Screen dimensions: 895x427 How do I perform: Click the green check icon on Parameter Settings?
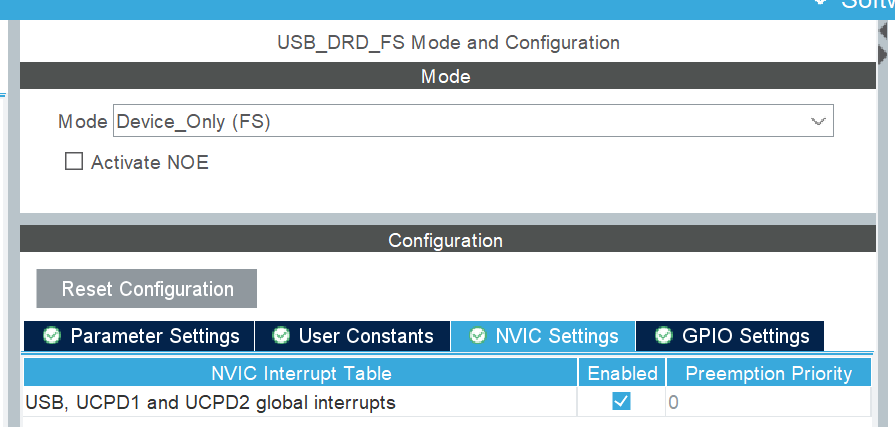pos(51,336)
